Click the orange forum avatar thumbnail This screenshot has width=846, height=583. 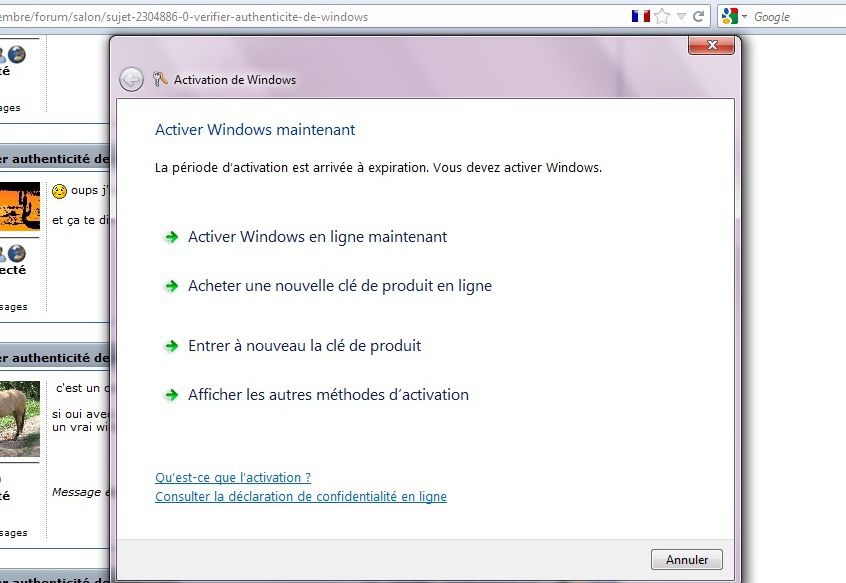20,205
